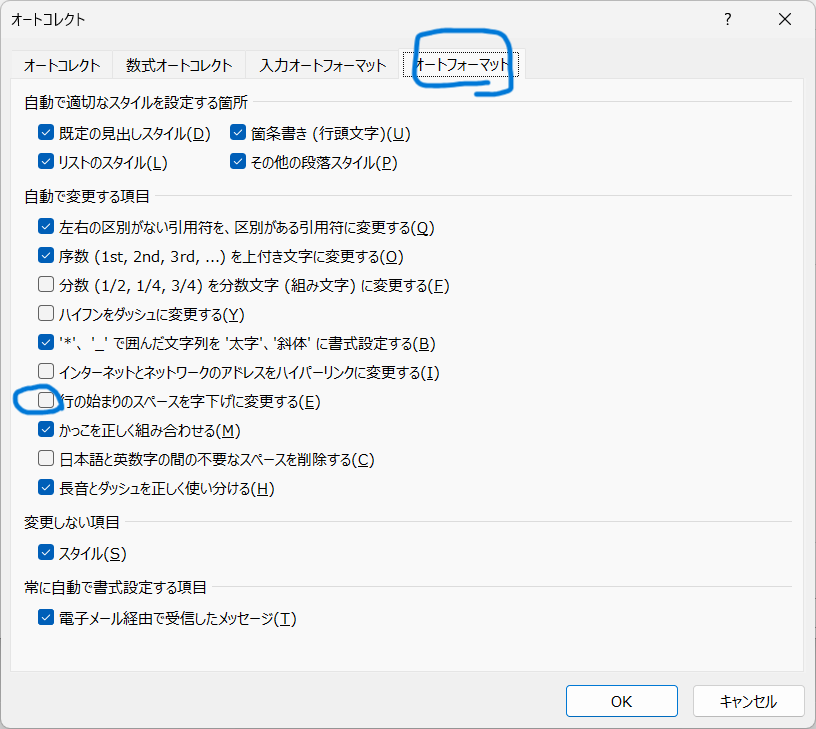Enable 分数 to fraction character checkbox
Image resolution: width=816 pixels, height=729 pixels.
tap(46, 285)
